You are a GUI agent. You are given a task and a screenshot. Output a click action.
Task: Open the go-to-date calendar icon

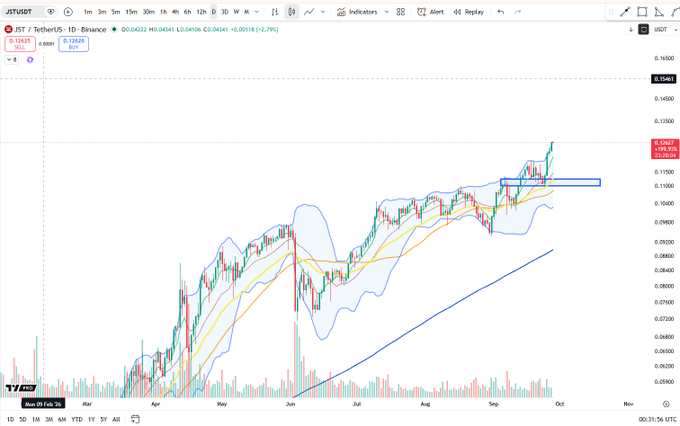(135, 419)
